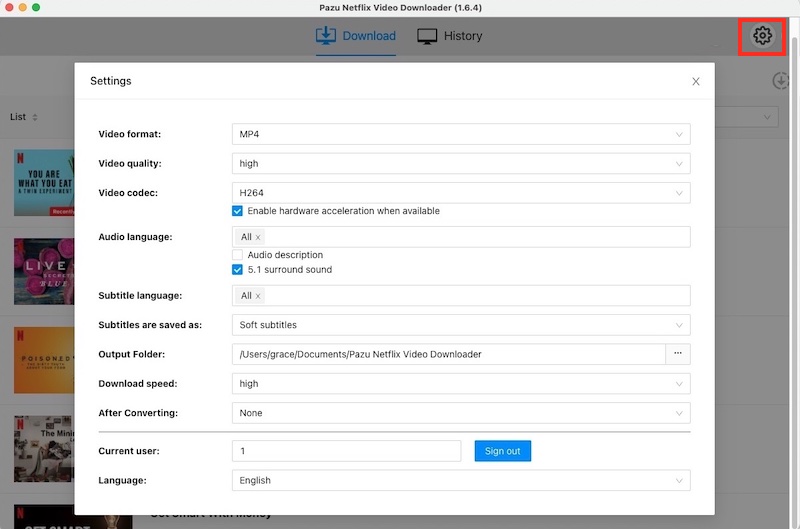Click the History monitor icon

pos(427,36)
